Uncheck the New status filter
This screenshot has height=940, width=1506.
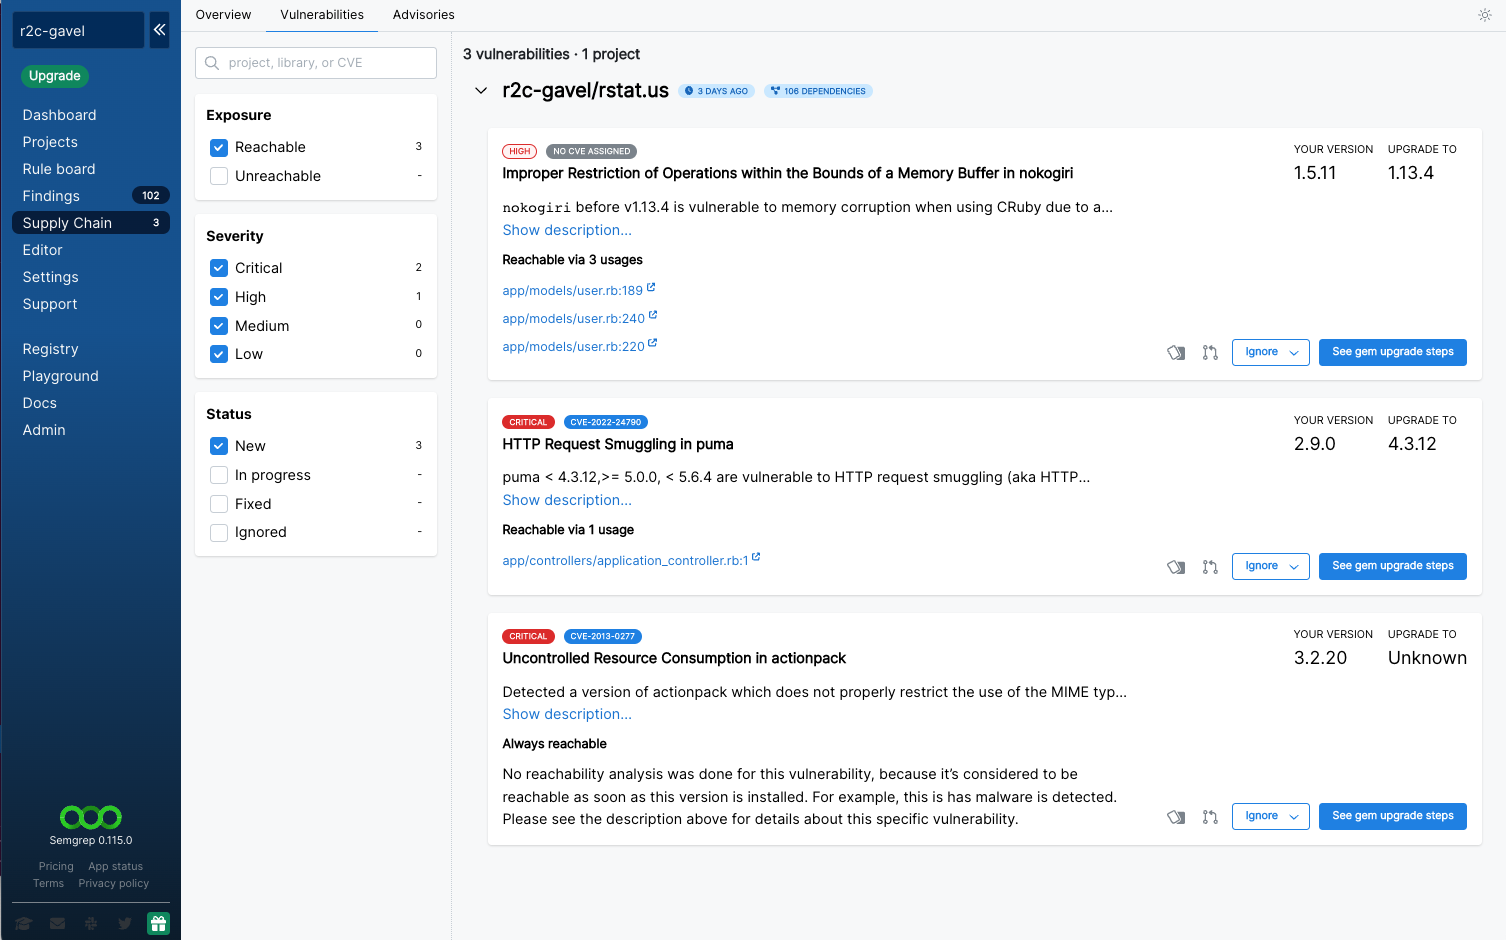click(x=219, y=446)
